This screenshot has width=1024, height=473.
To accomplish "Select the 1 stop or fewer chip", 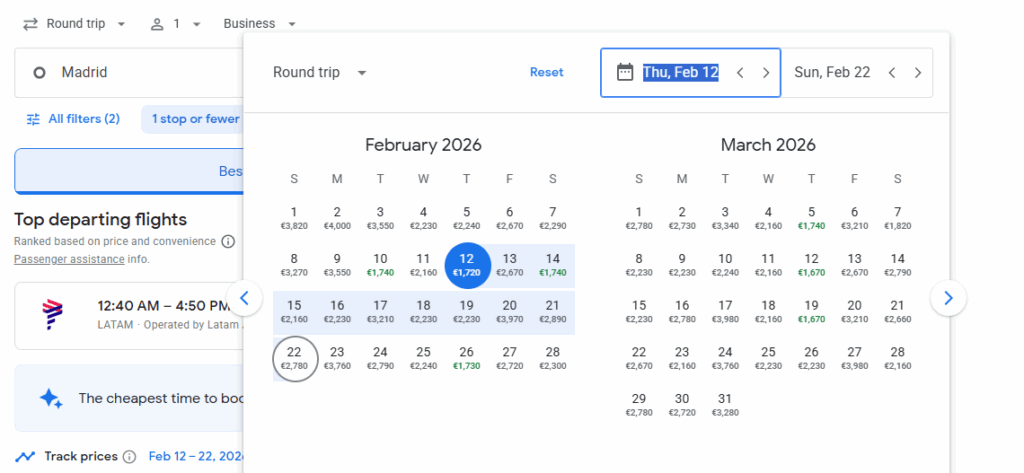I will 195,119.
